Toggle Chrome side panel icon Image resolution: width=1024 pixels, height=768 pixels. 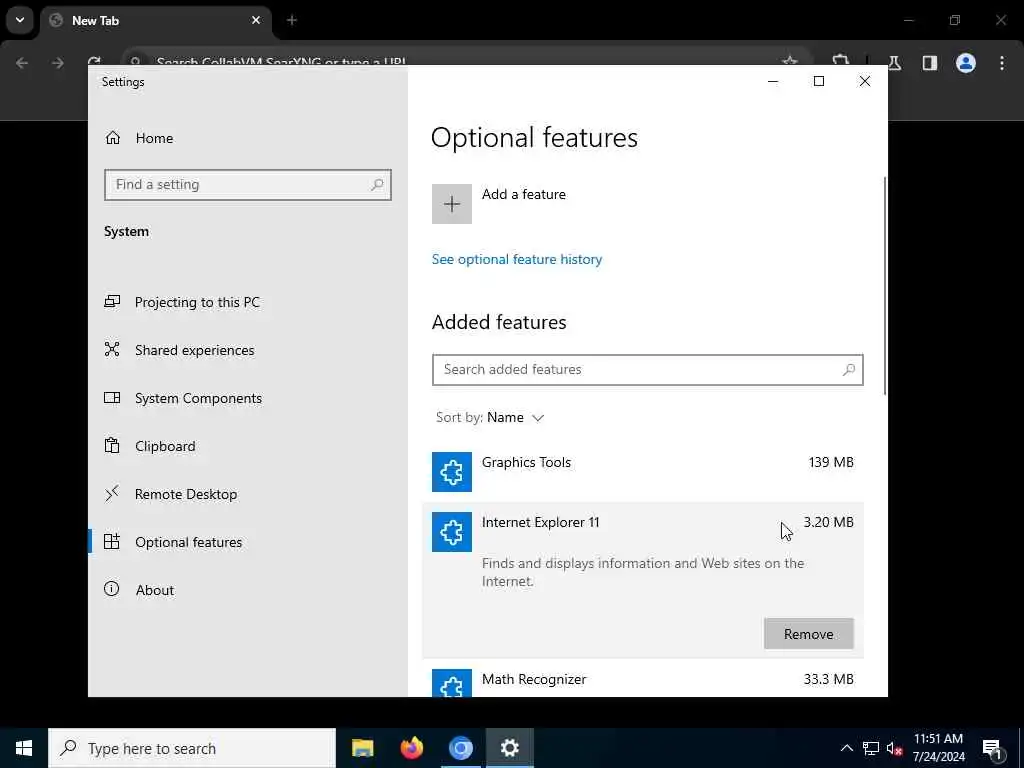click(x=930, y=63)
